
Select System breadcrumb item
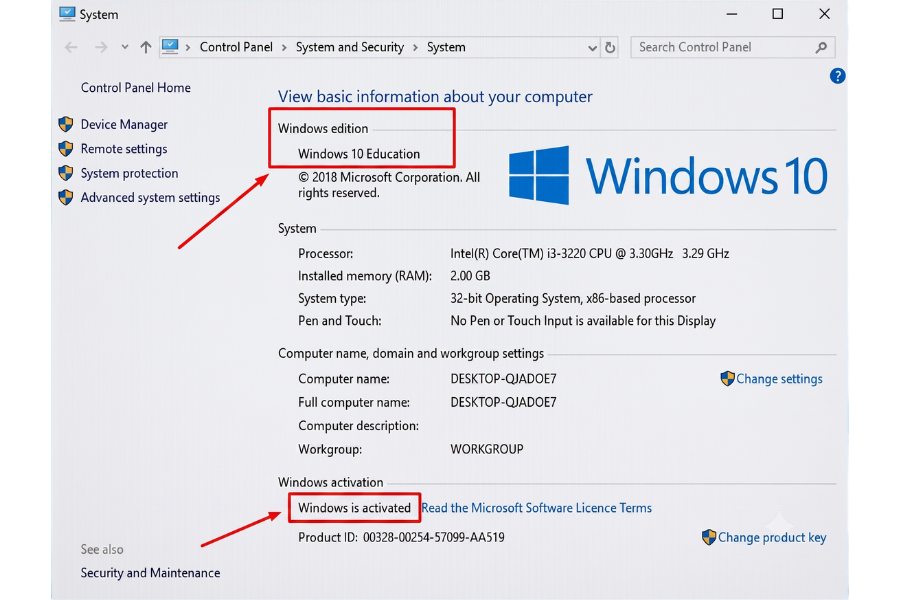(x=446, y=47)
